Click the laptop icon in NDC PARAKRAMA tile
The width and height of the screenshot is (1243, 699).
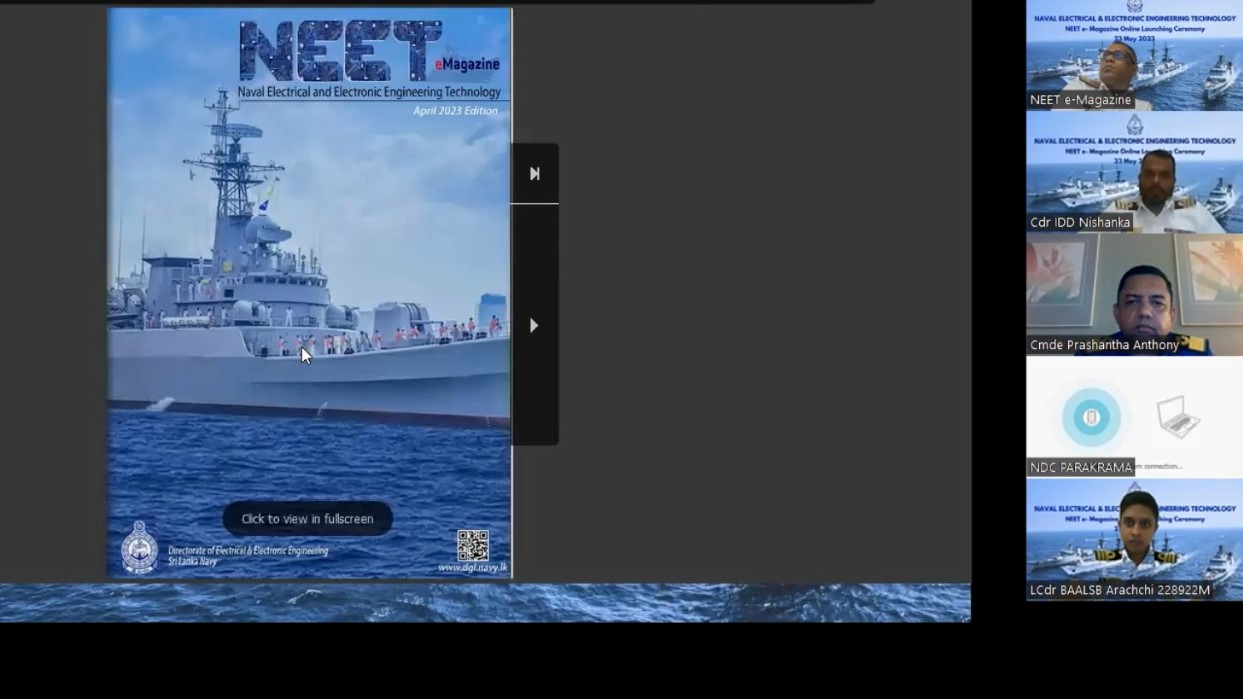pyautogui.click(x=1178, y=417)
